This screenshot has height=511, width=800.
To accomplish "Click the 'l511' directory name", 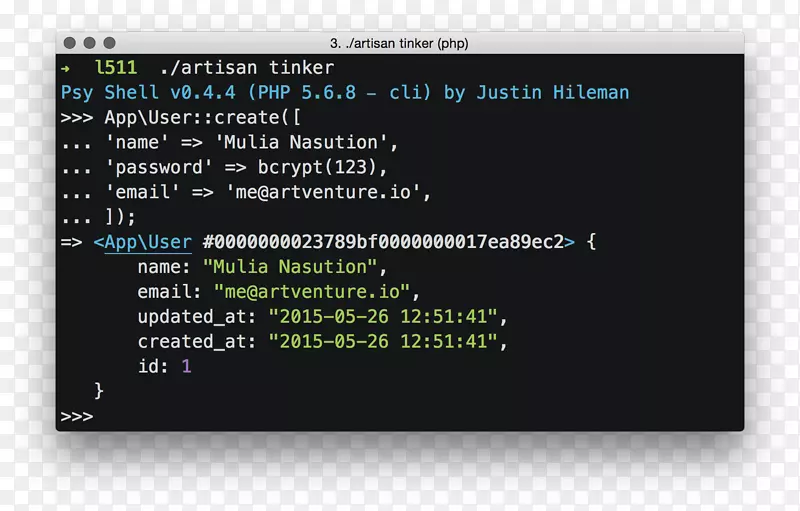I will click(x=116, y=68).
